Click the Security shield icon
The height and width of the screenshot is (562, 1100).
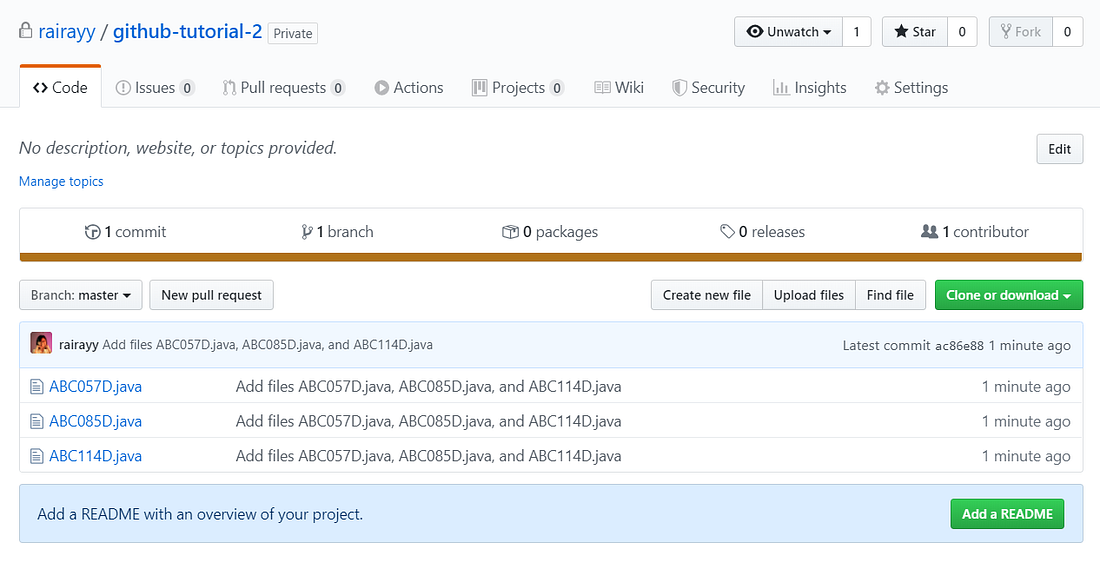click(679, 88)
